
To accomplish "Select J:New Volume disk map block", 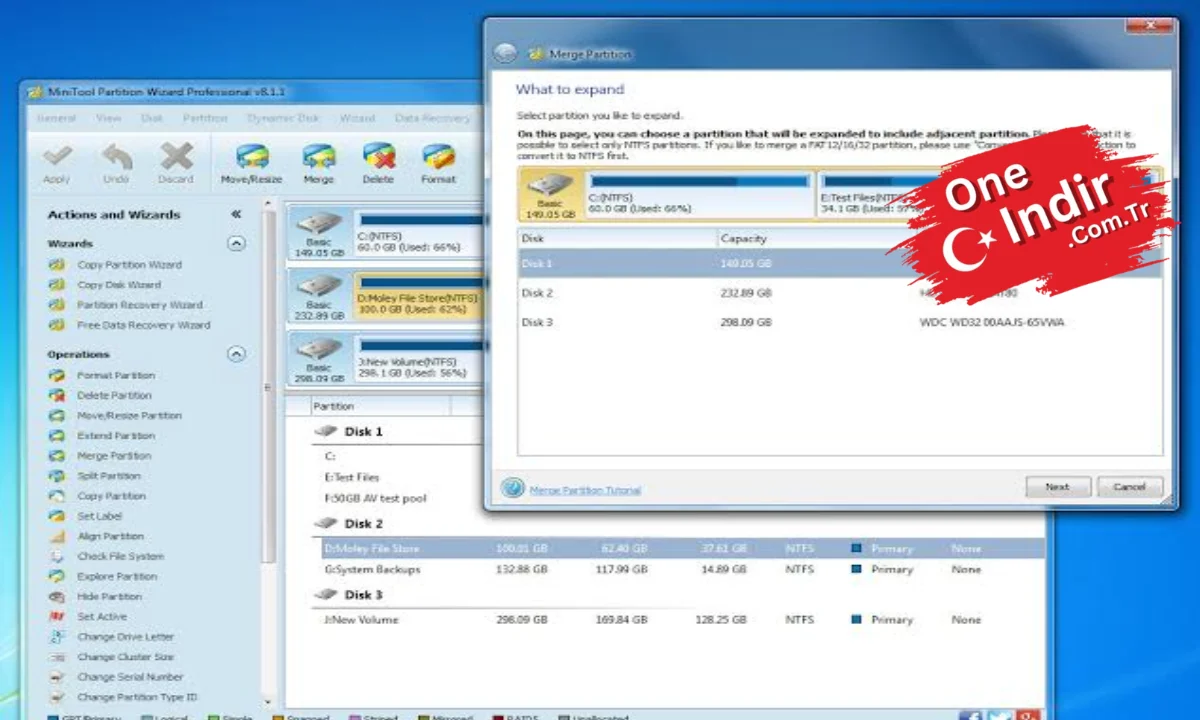I will 418,358.
